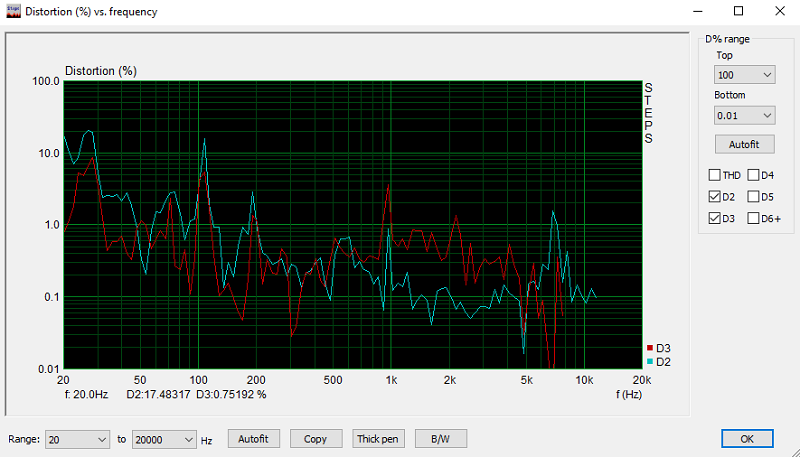Viewport: 800px width, 457px height.
Task: Click the D3:0.75192 % readout
Action: [x=231, y=395]
